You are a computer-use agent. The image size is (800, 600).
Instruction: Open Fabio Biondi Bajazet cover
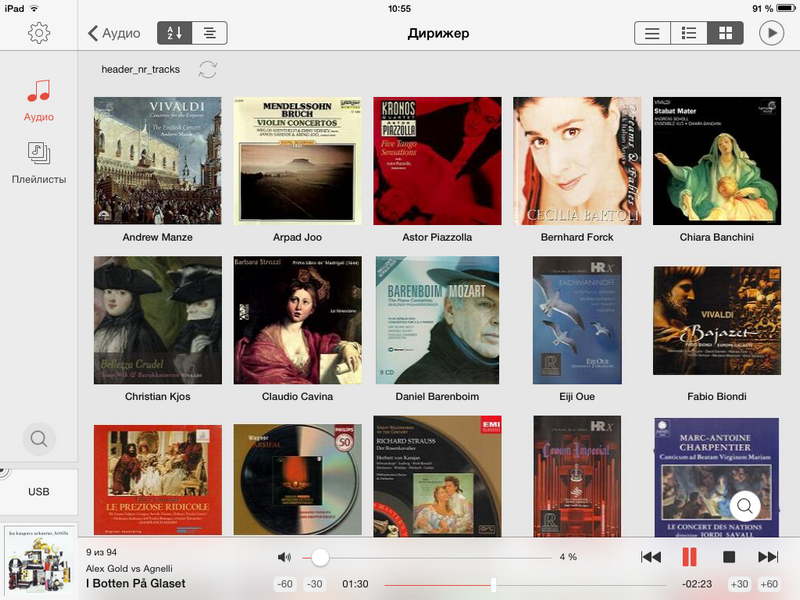717,320
